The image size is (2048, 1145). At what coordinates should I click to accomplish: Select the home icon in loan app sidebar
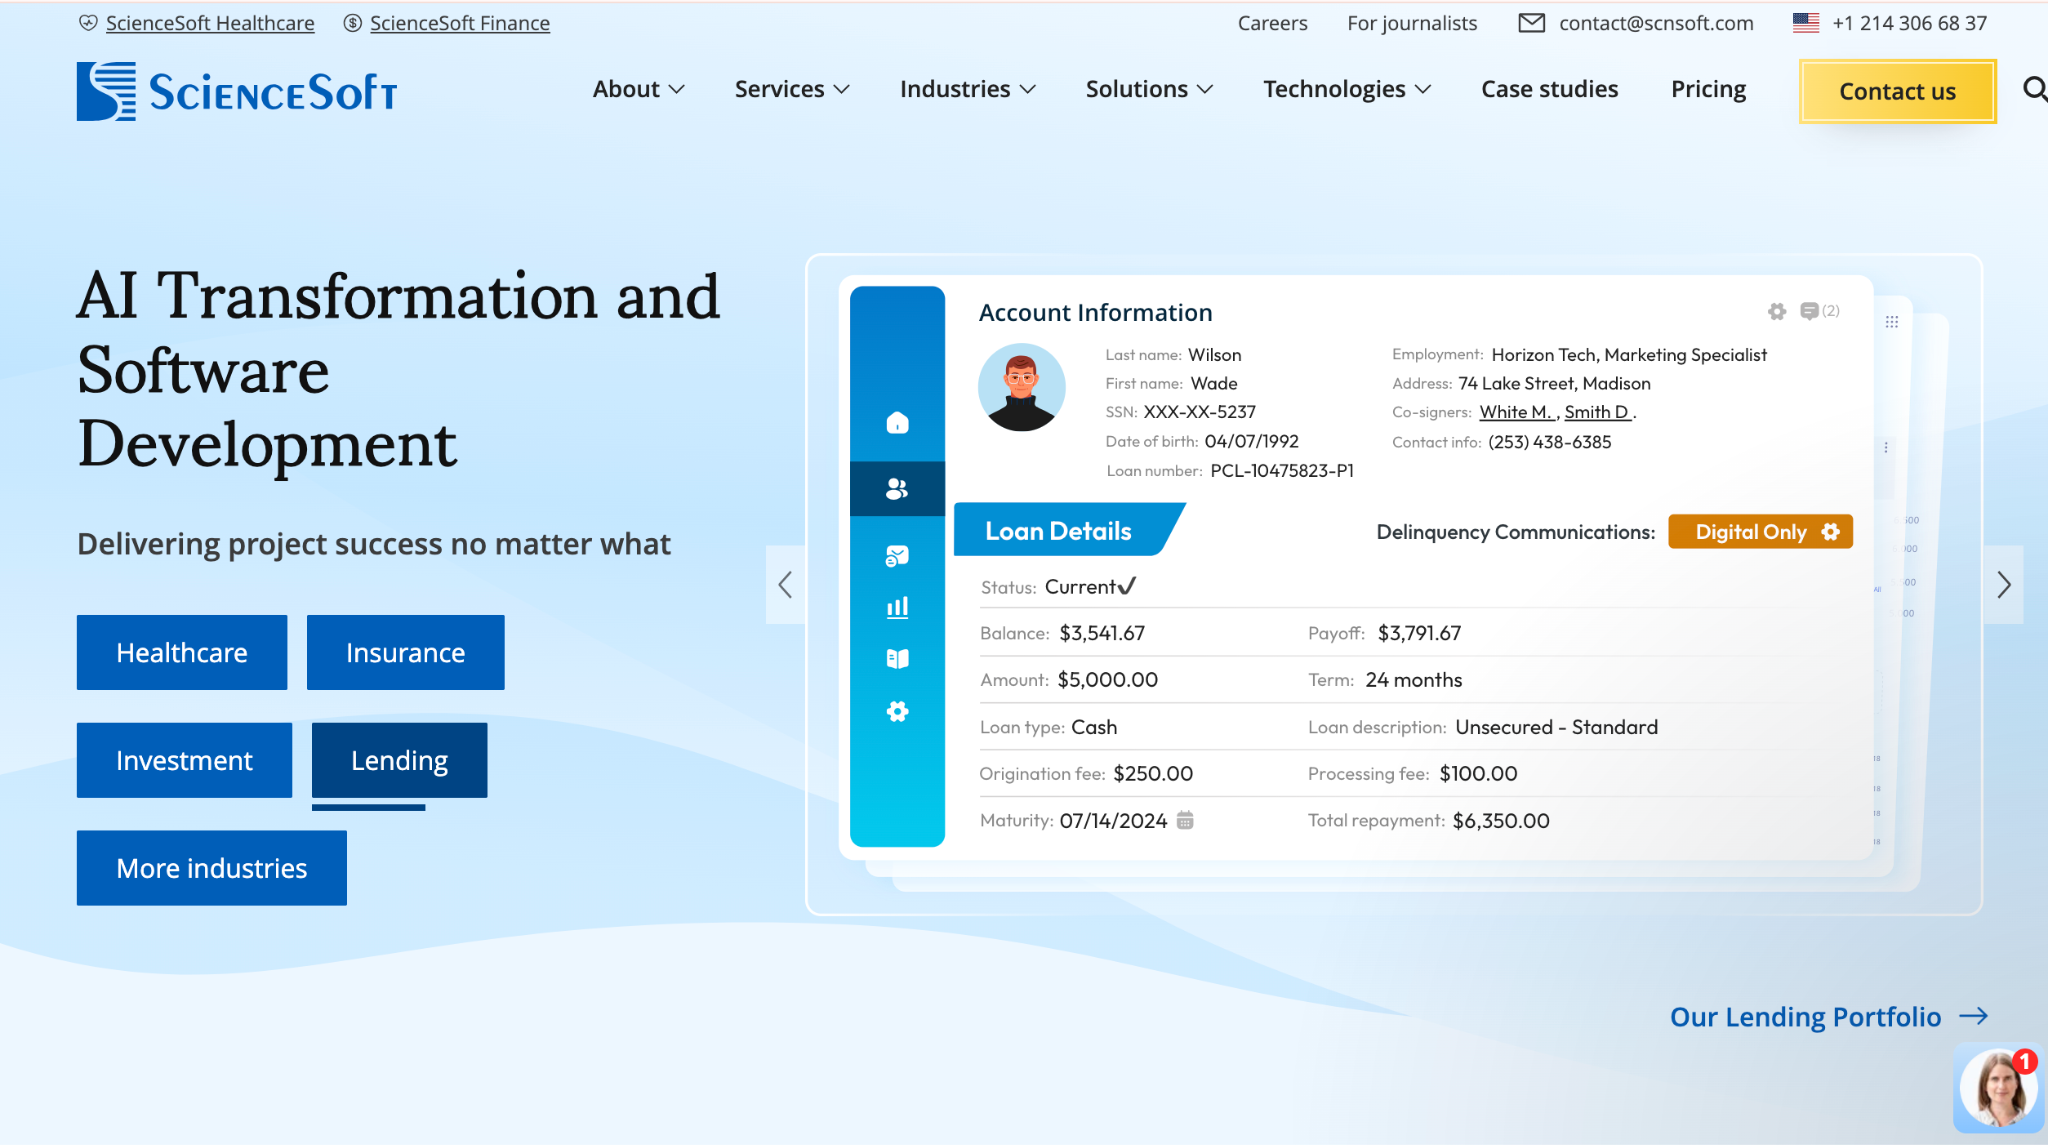point(898,423)
